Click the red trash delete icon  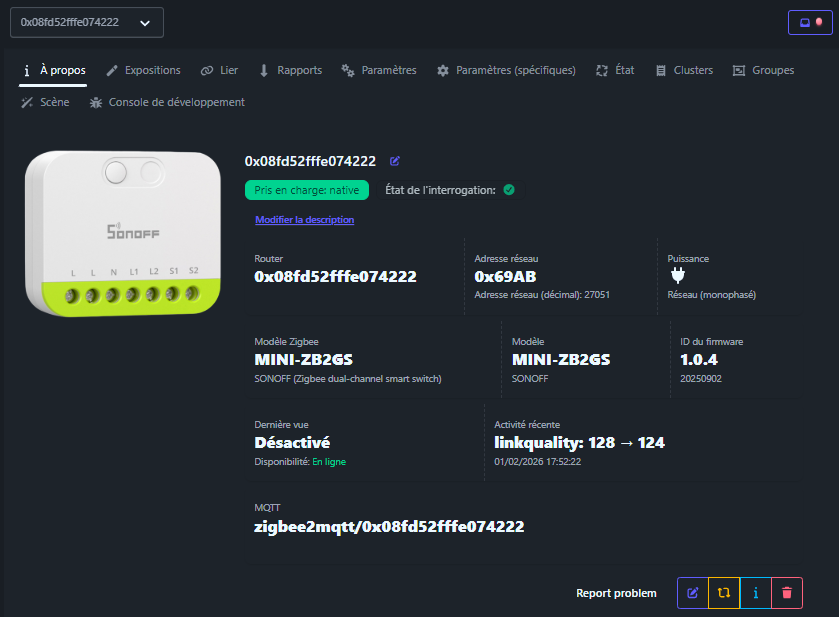pyautogui.click(x=787, y=593)
